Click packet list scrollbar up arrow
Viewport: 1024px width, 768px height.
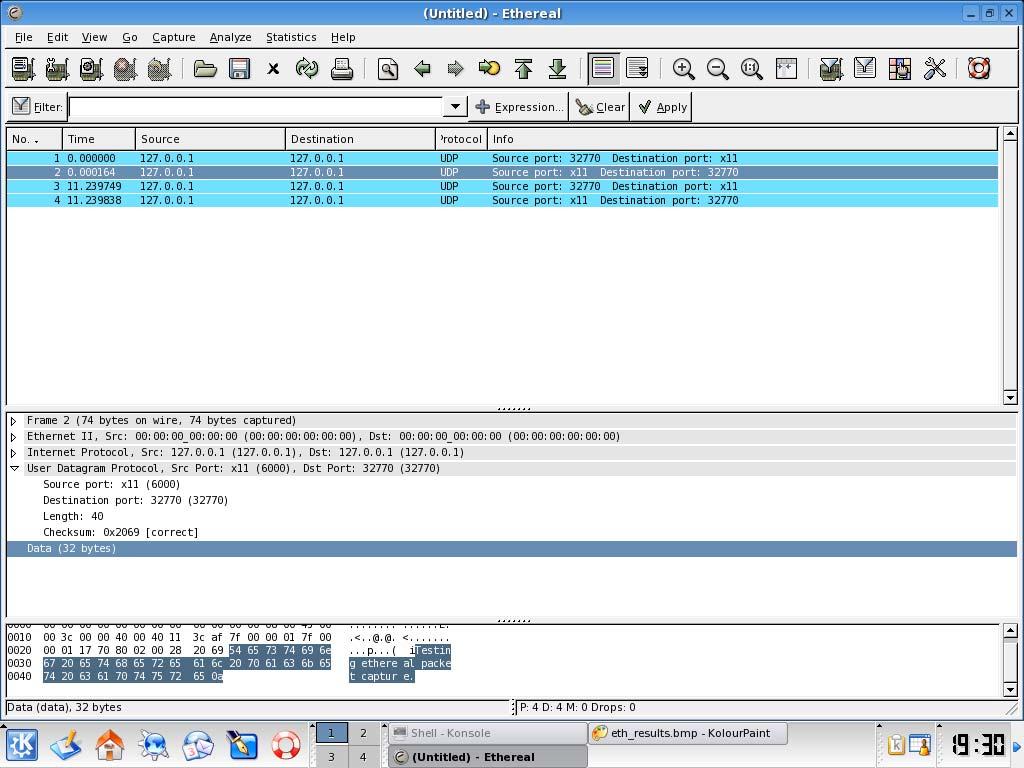point(1010,134)
